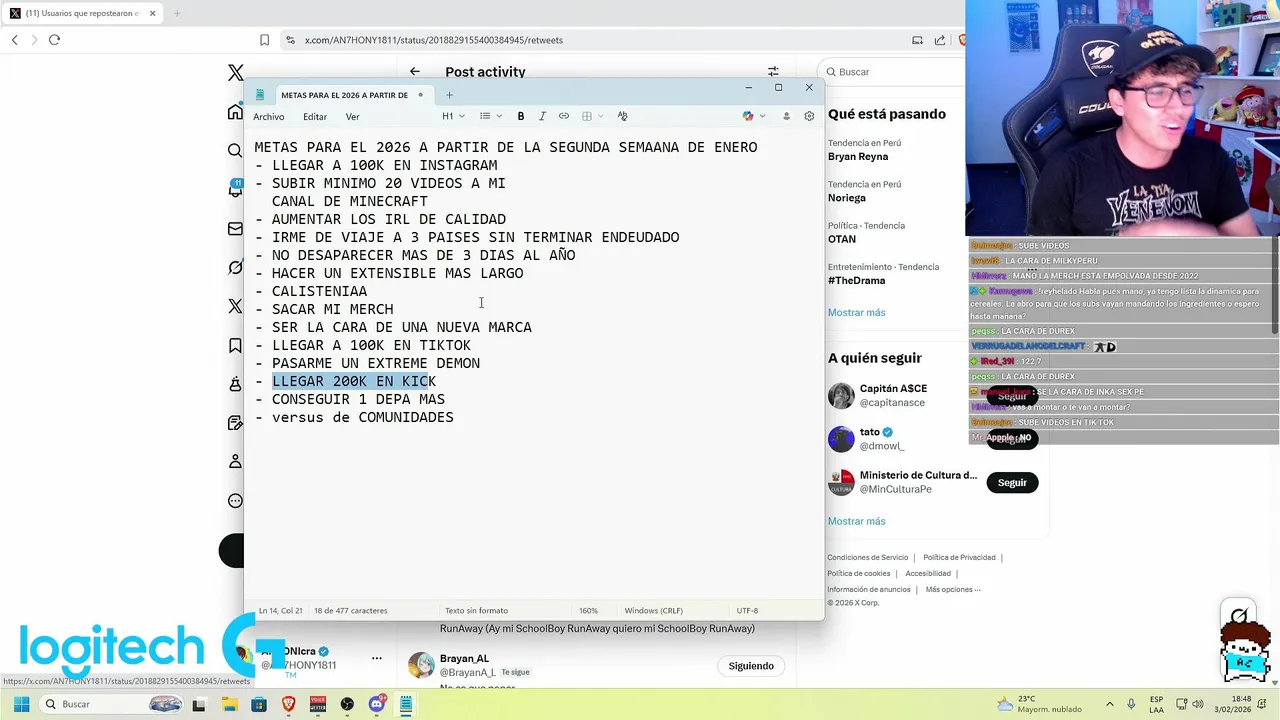Open Información de anuncios link
1280x720 pixels.
point(869,589)
